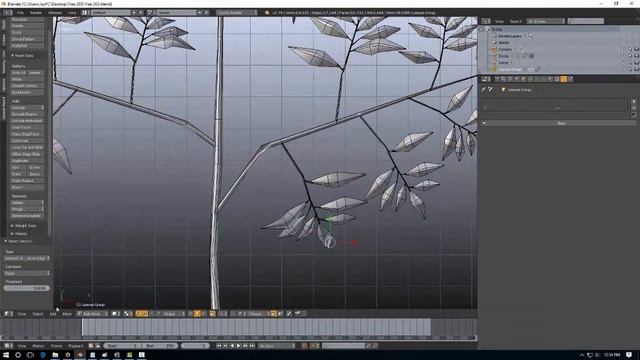Open the Render properties tab

[497, 79]
